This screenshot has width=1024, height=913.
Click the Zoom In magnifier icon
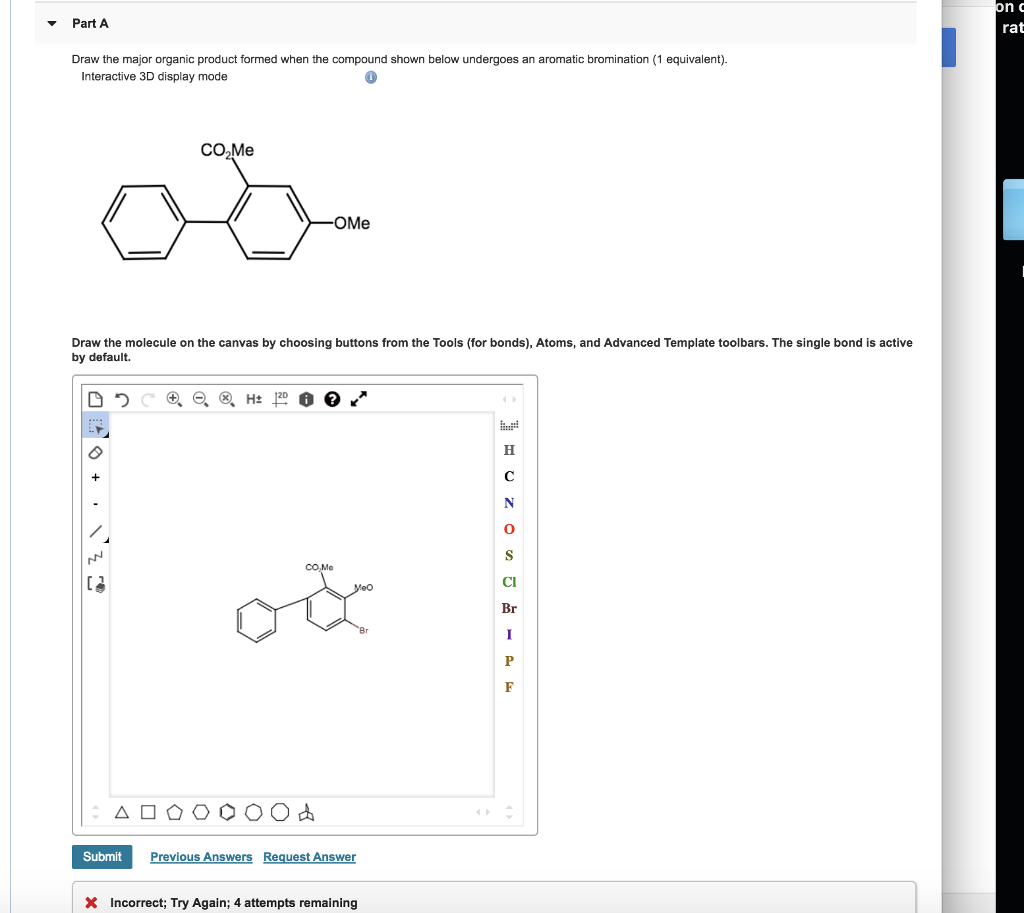pos(173,398)
